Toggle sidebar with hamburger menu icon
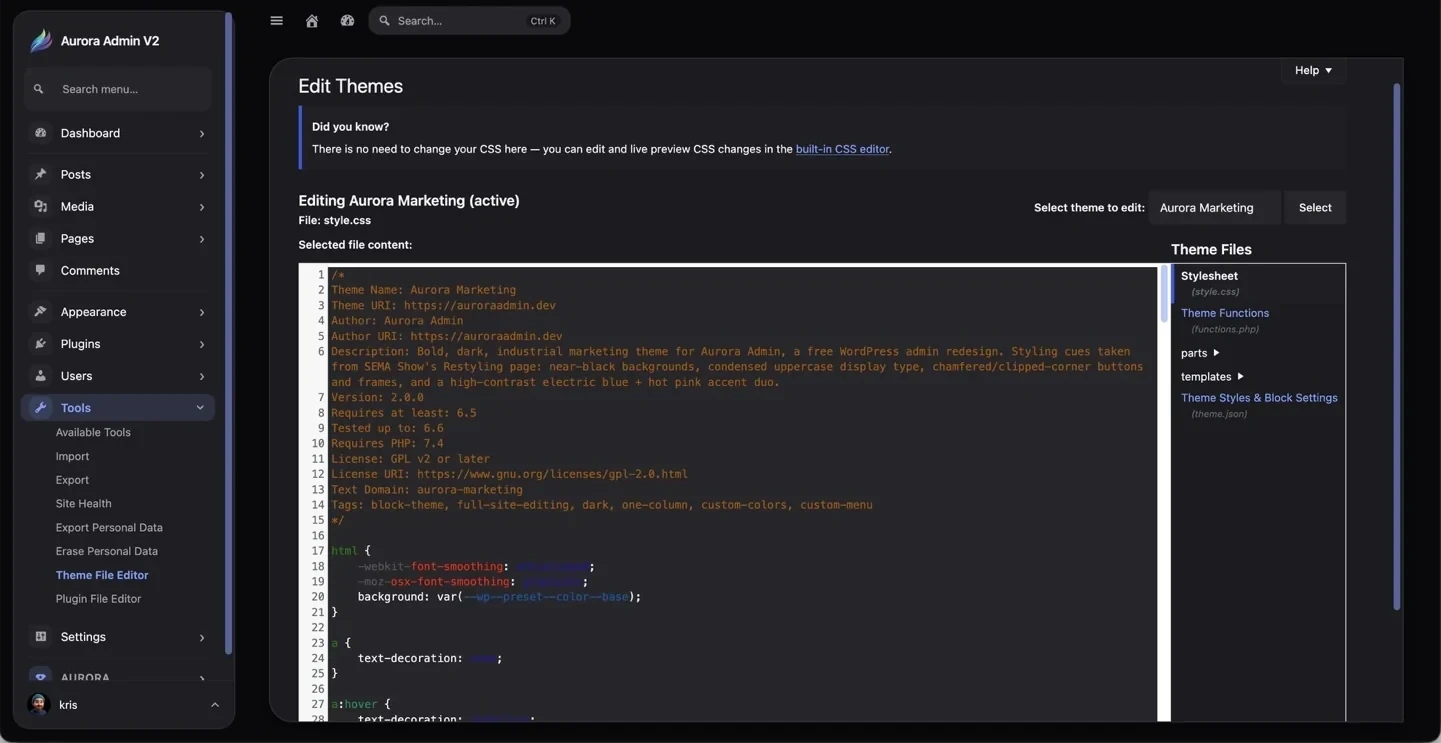The width and height of the screenshot is (1441, 743). click(x=277, y=21)
